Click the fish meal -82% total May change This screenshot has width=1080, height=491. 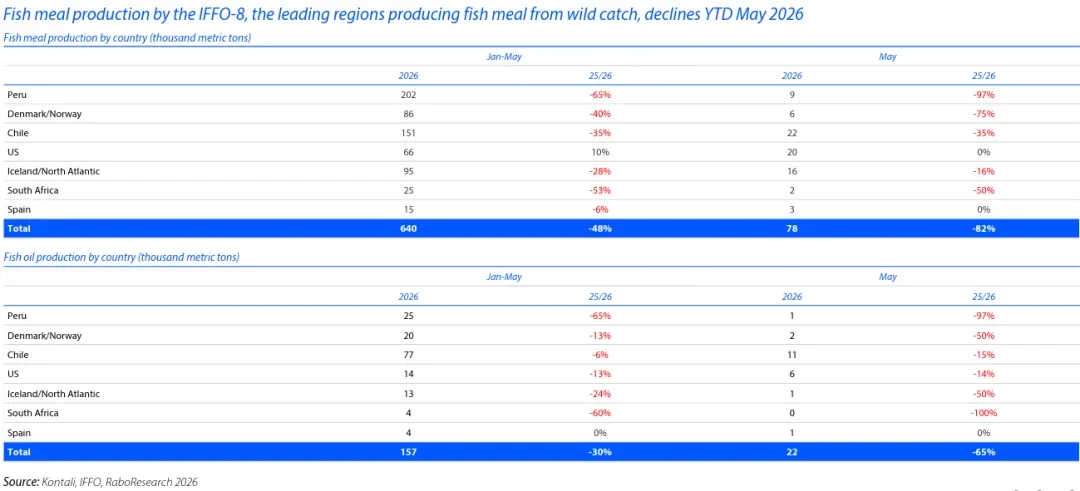984,229
